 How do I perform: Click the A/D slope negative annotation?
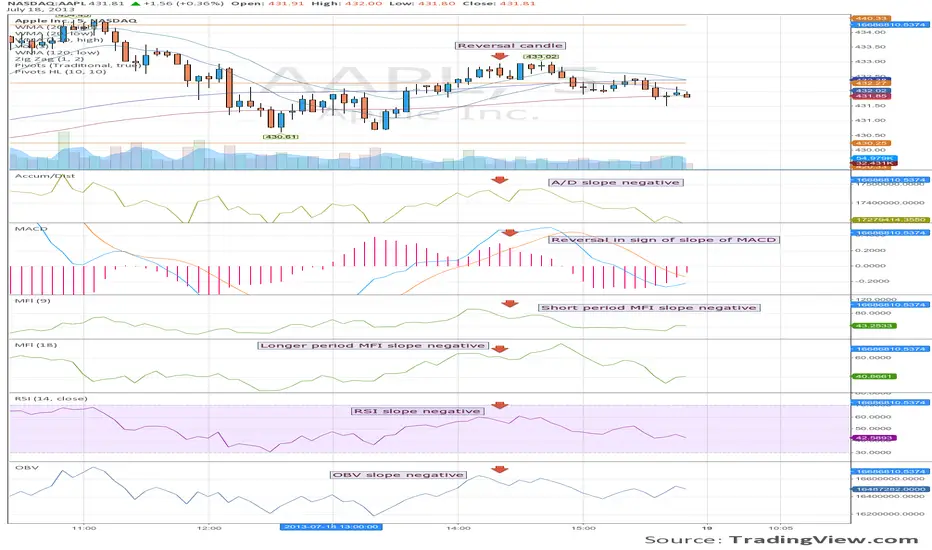(x=615, y=183)
